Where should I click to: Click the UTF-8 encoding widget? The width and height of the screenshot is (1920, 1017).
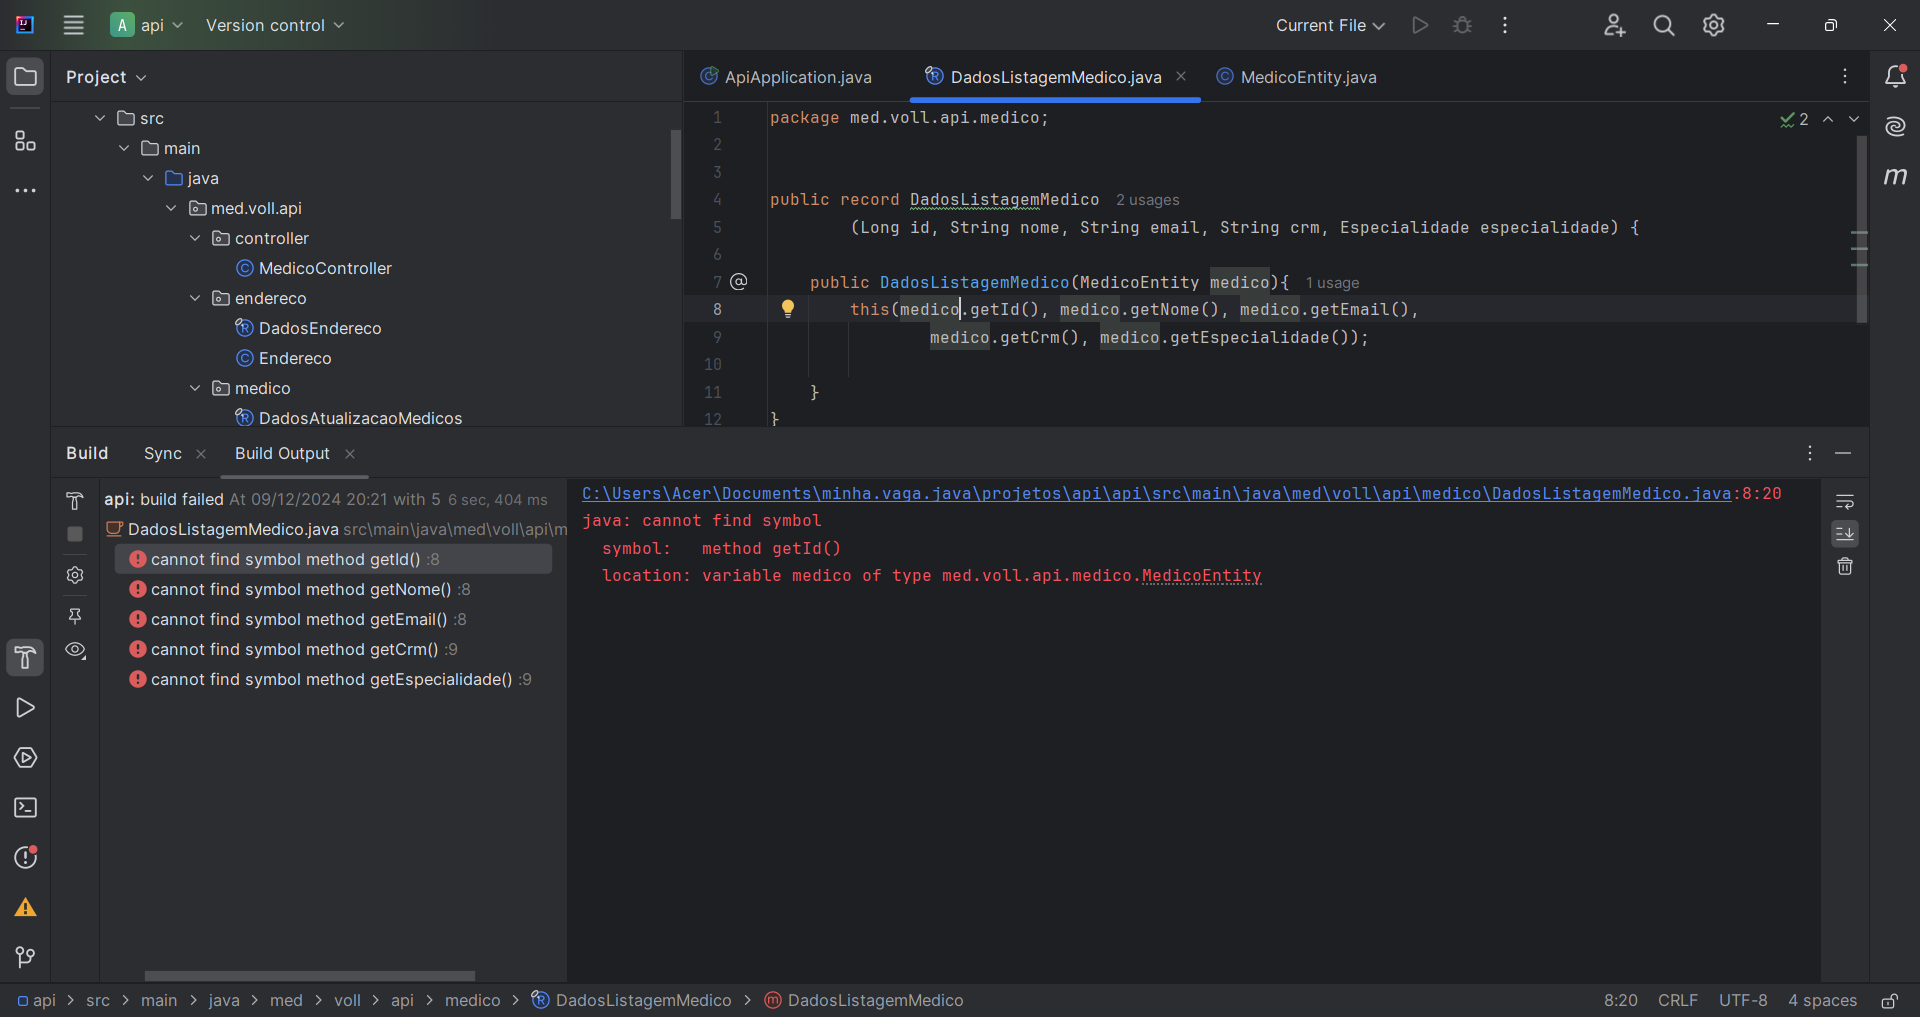[x=1743, y=1001]
